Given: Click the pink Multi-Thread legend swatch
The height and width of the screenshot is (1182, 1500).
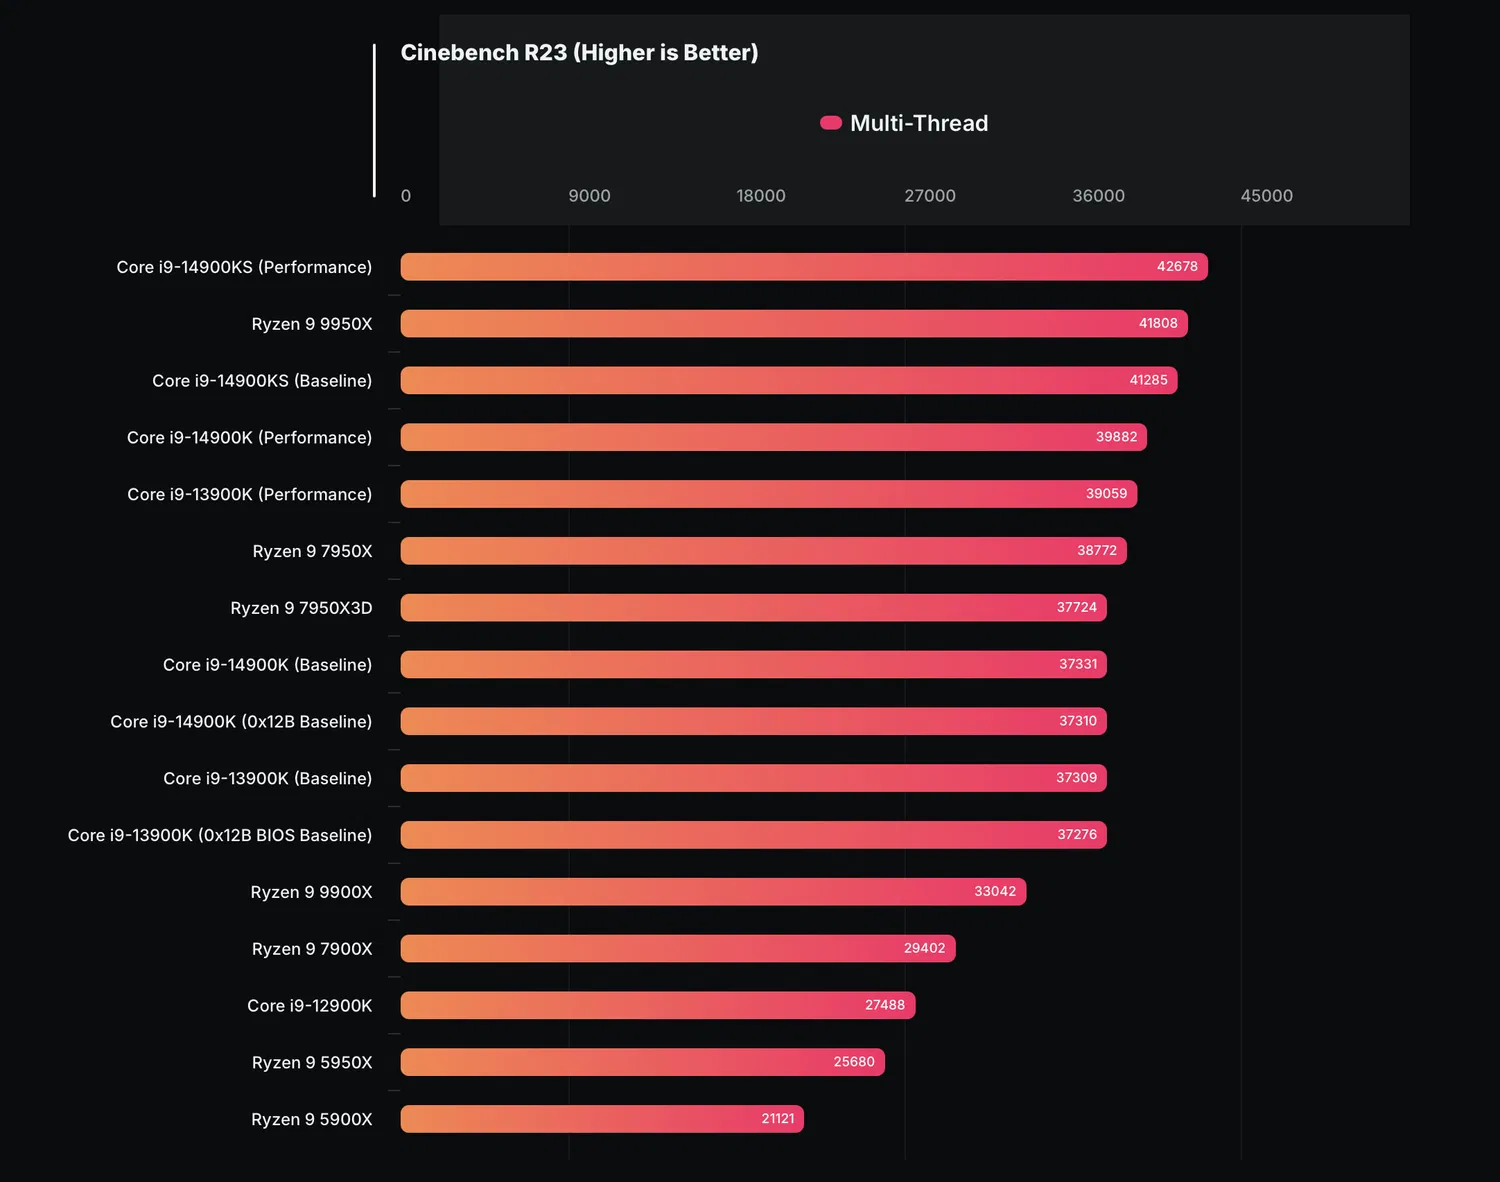Looking at the screenshot, I should pos(830,123).
